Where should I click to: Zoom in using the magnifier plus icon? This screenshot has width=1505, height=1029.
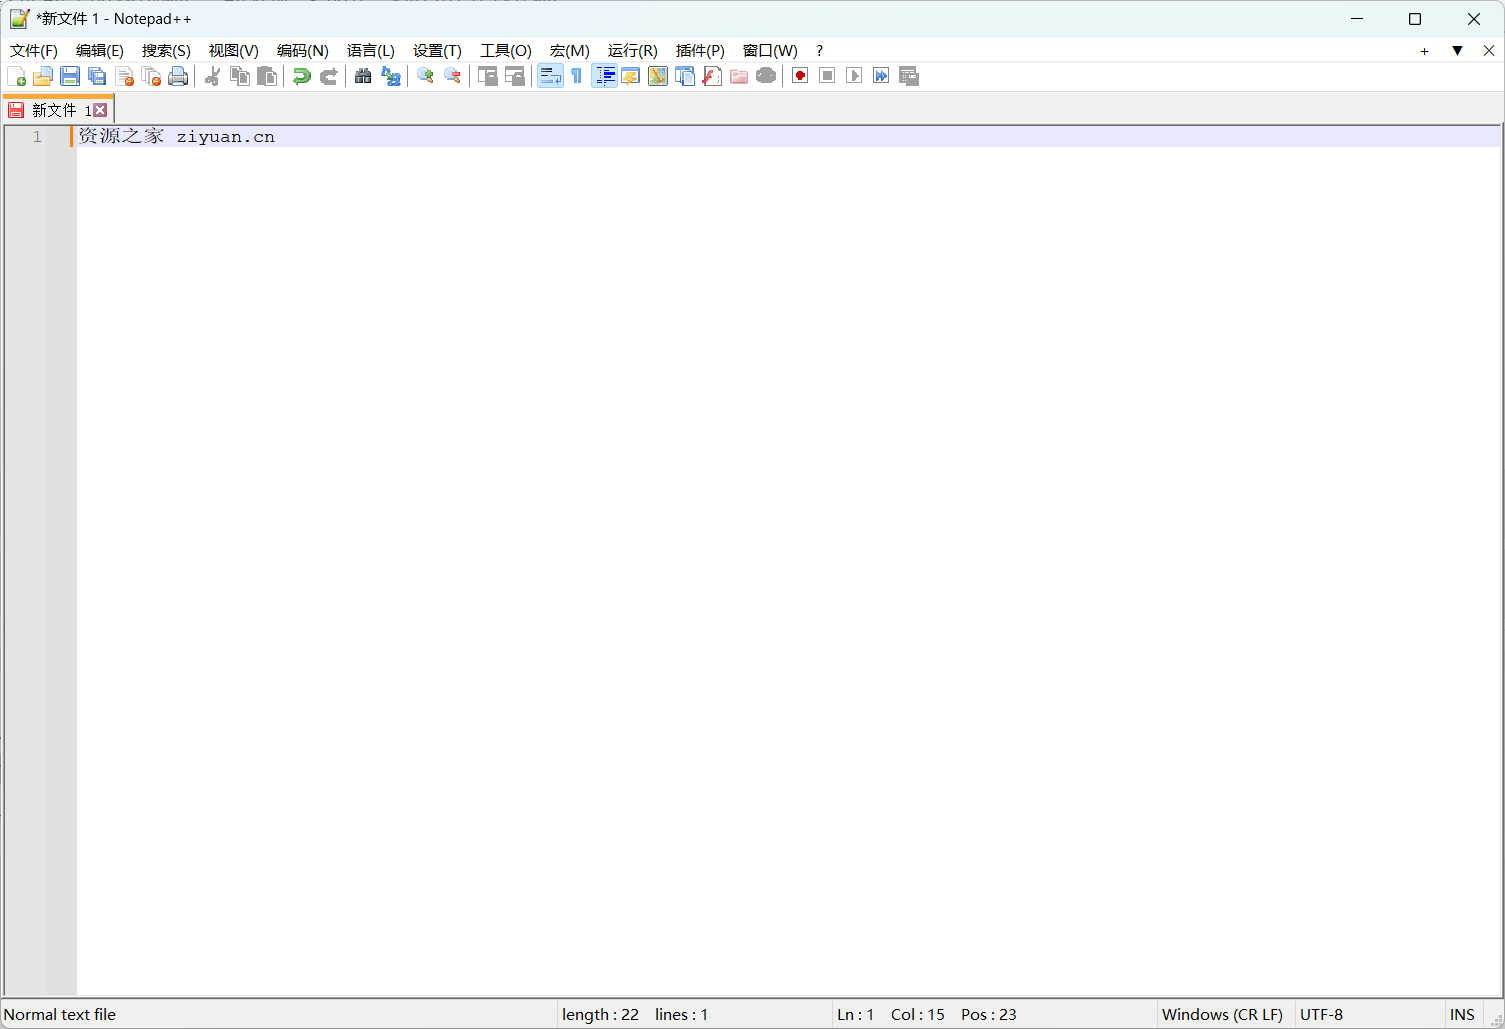(424, 75)
